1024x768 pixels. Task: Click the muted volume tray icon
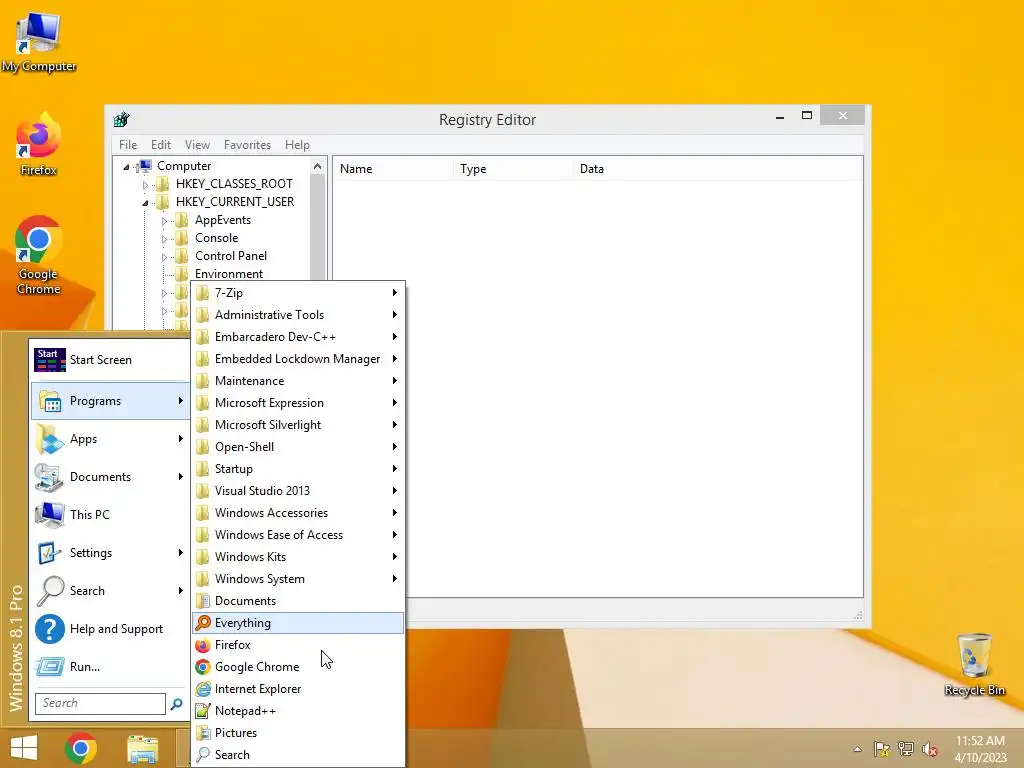[x=930, y=749]
